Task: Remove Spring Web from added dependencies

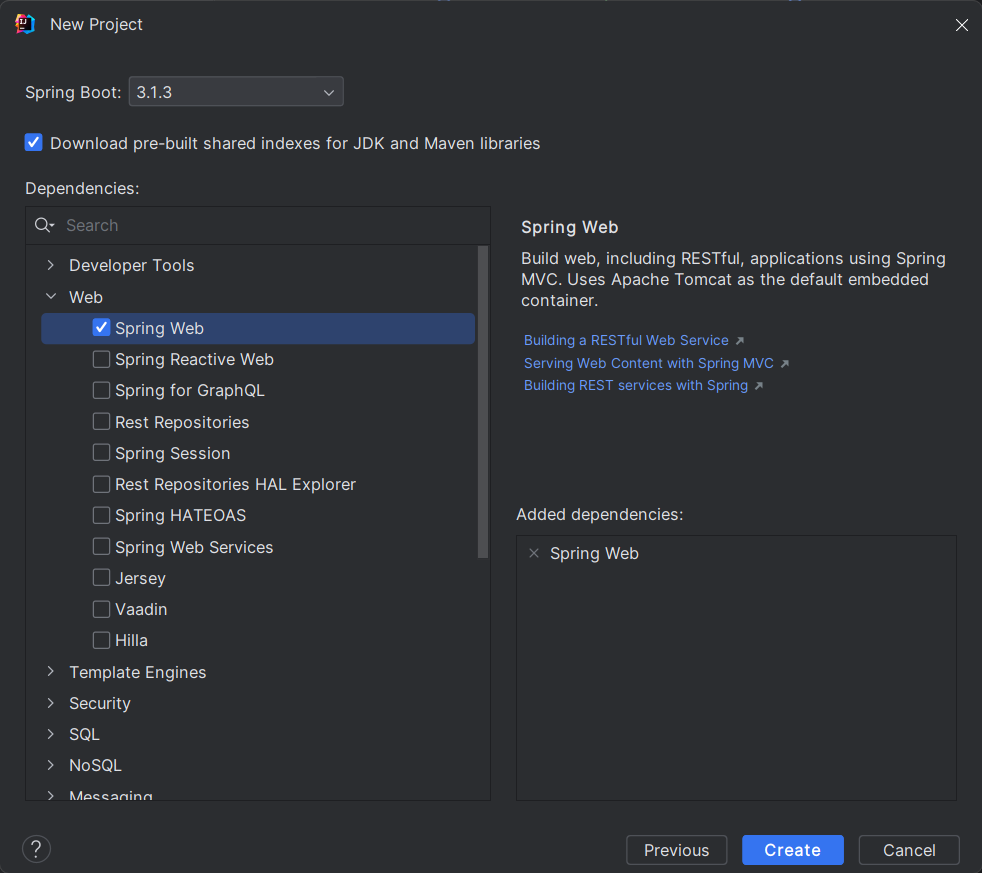Action: coord(534,553)
